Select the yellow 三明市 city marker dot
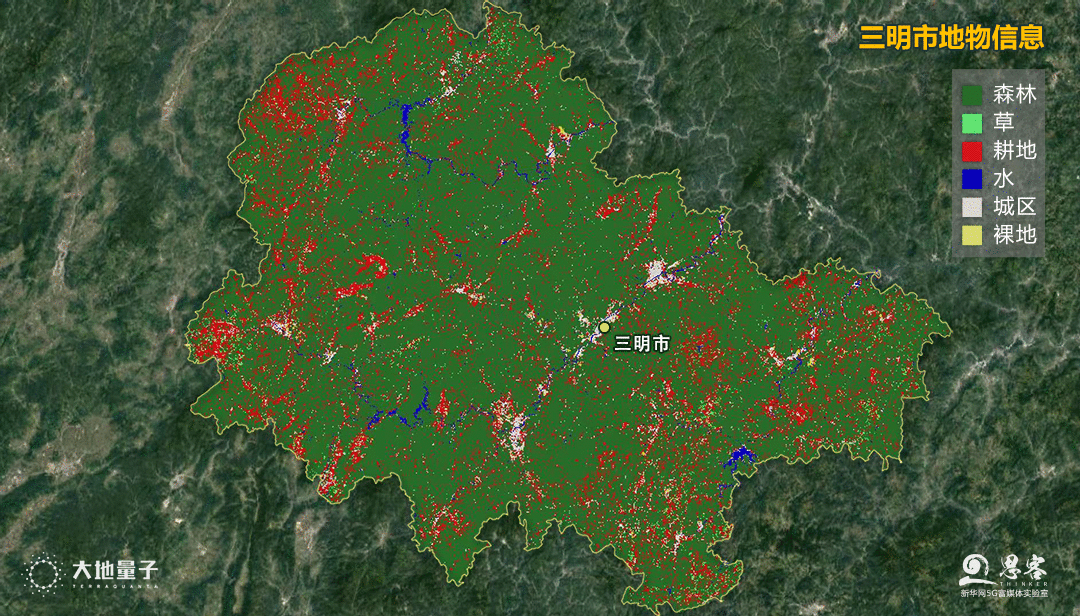 point(604,327)
